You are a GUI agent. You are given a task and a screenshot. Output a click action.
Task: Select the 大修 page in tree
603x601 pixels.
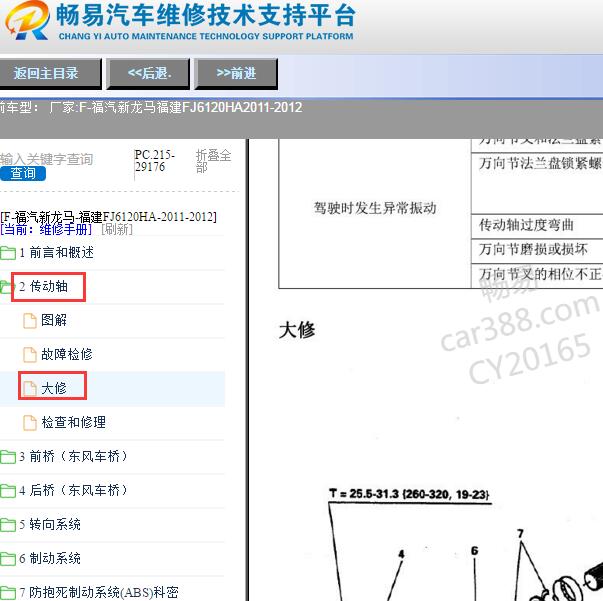(x=54, y=388)
